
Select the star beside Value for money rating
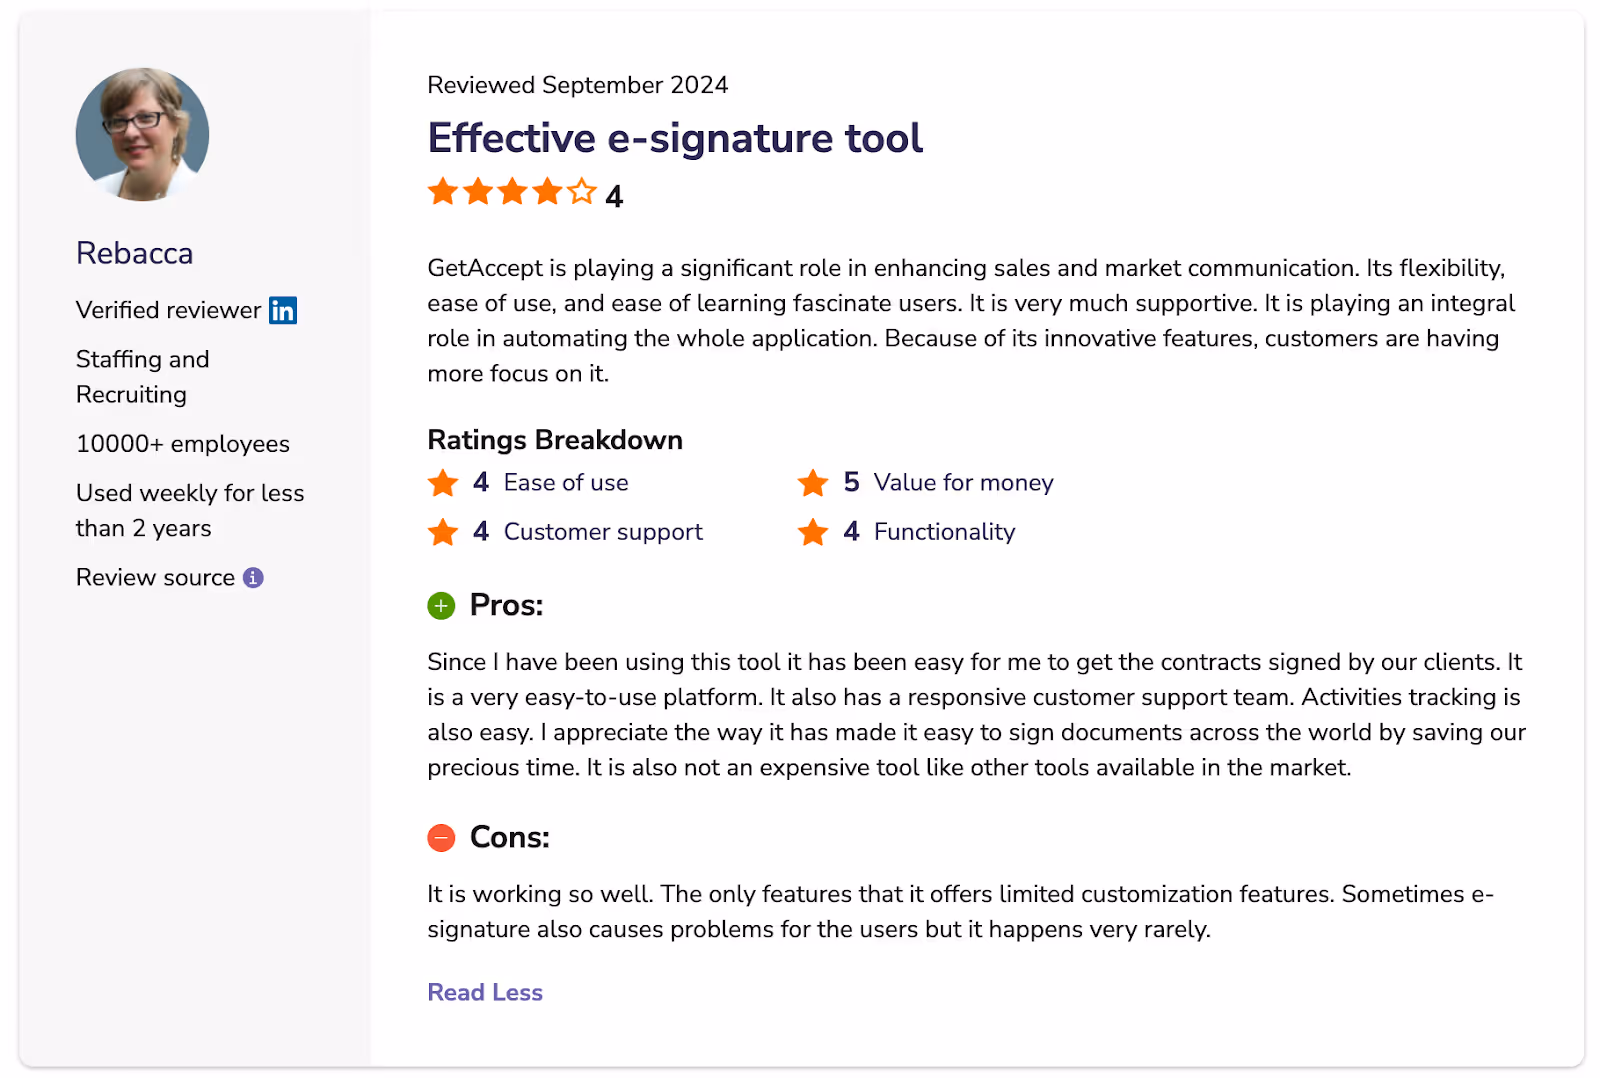click(813, 482)
